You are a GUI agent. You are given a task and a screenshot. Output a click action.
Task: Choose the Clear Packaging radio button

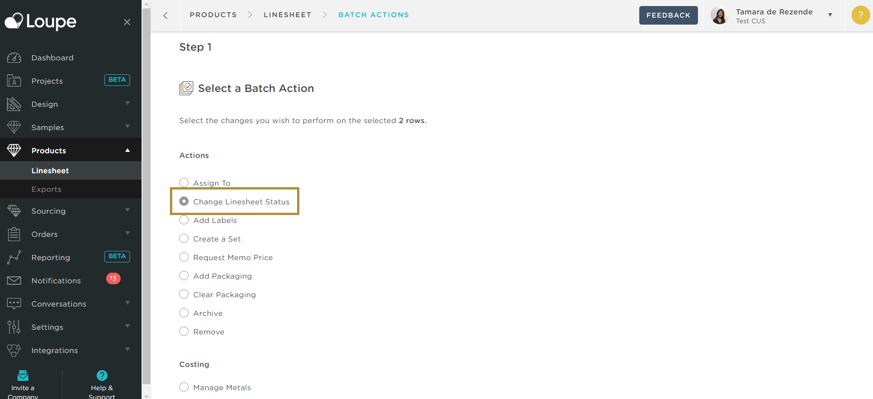click(x=184, y=294)
